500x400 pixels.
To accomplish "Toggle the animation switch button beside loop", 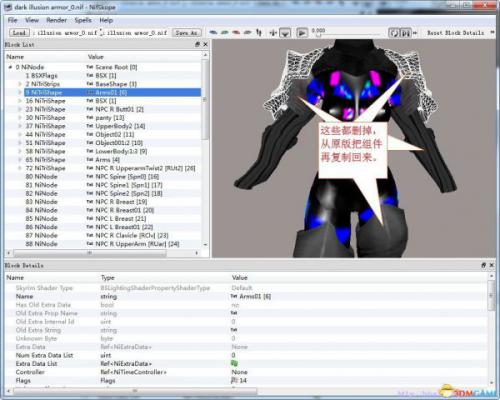I will point(405,33).
